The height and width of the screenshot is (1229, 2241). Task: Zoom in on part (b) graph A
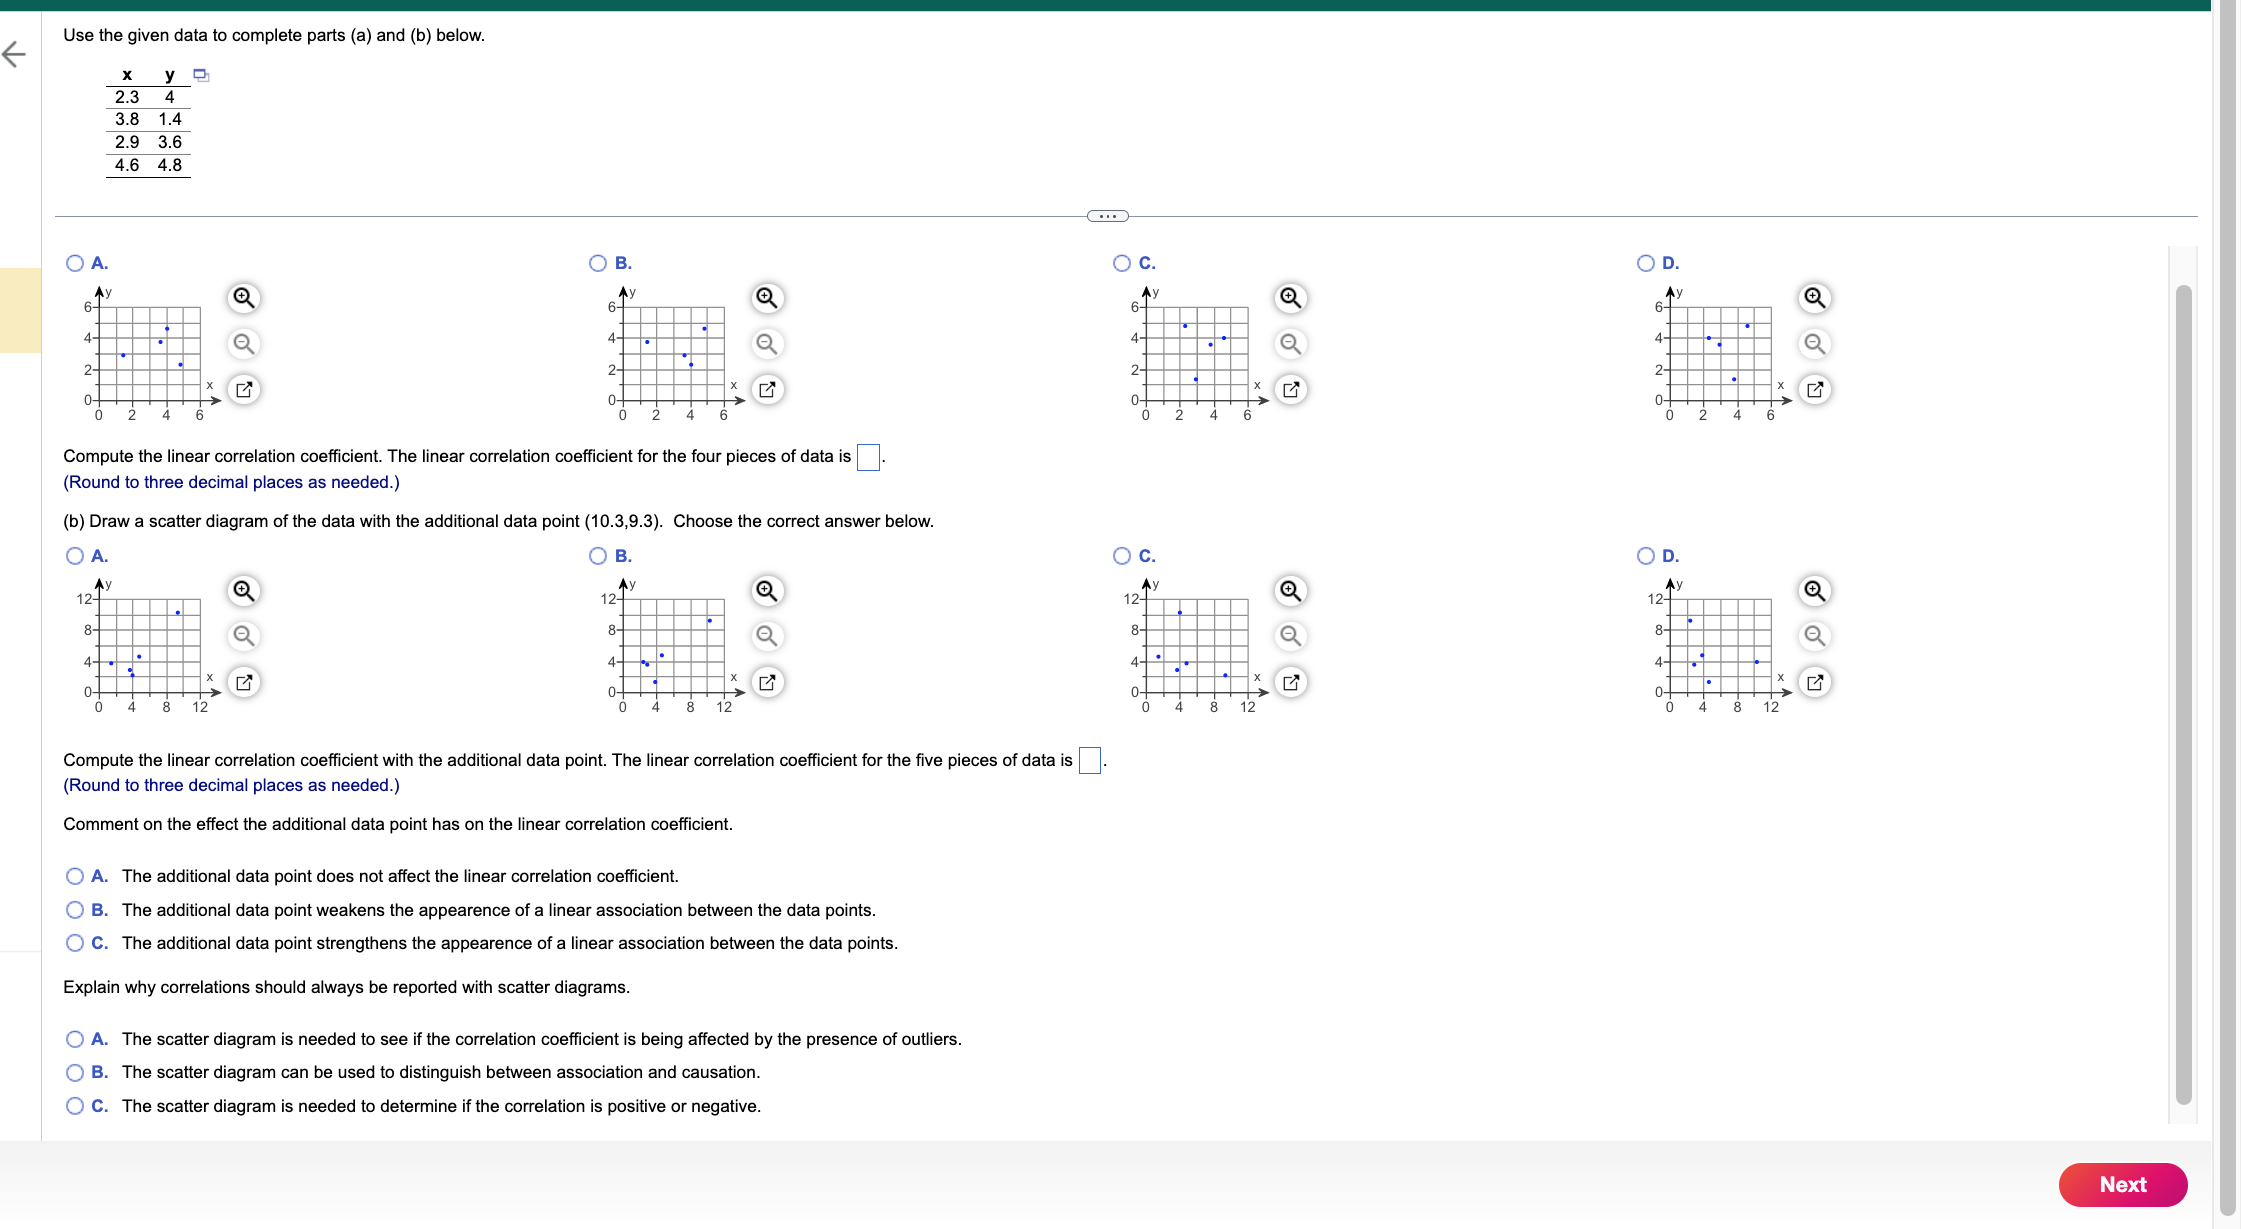coord(243,591)
